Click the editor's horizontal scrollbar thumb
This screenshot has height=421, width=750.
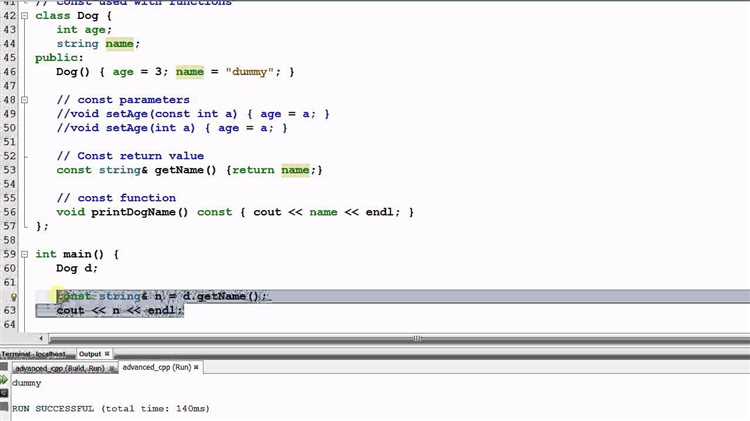418,339
